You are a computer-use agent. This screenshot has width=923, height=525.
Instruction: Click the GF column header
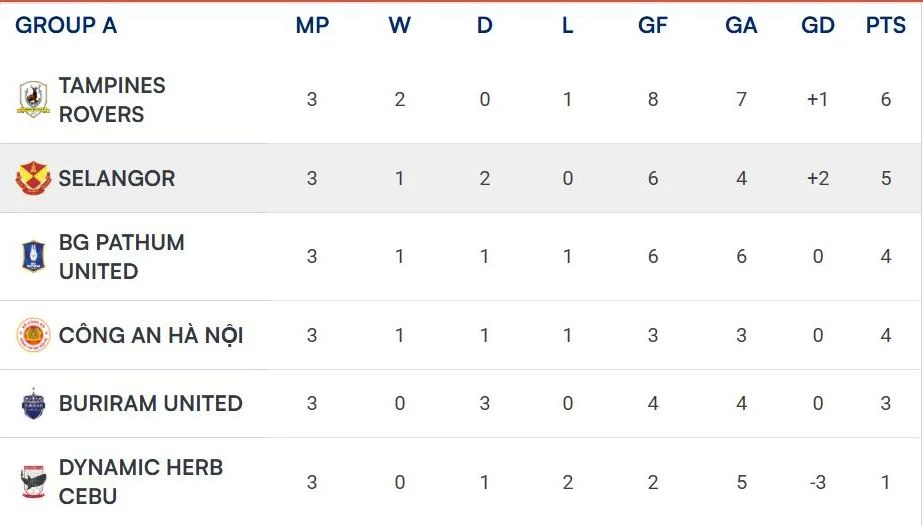pos(652,26)
